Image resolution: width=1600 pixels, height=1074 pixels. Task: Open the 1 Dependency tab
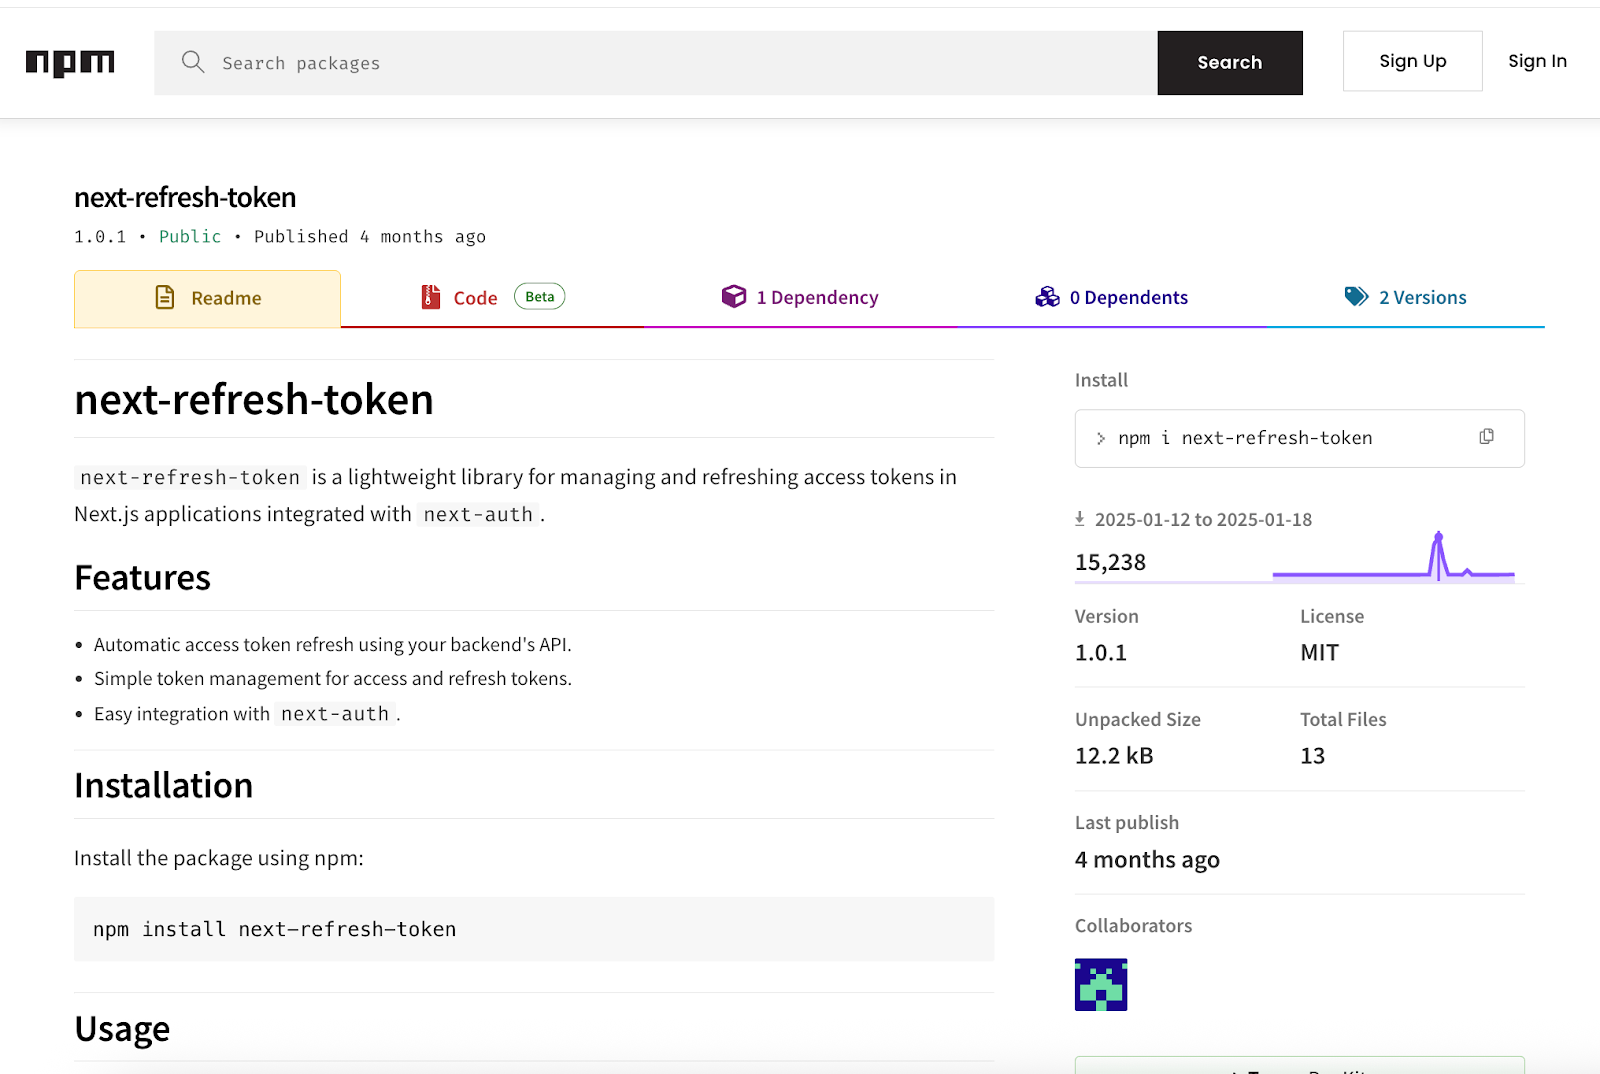pyautogui.click(x=800, y=298)
